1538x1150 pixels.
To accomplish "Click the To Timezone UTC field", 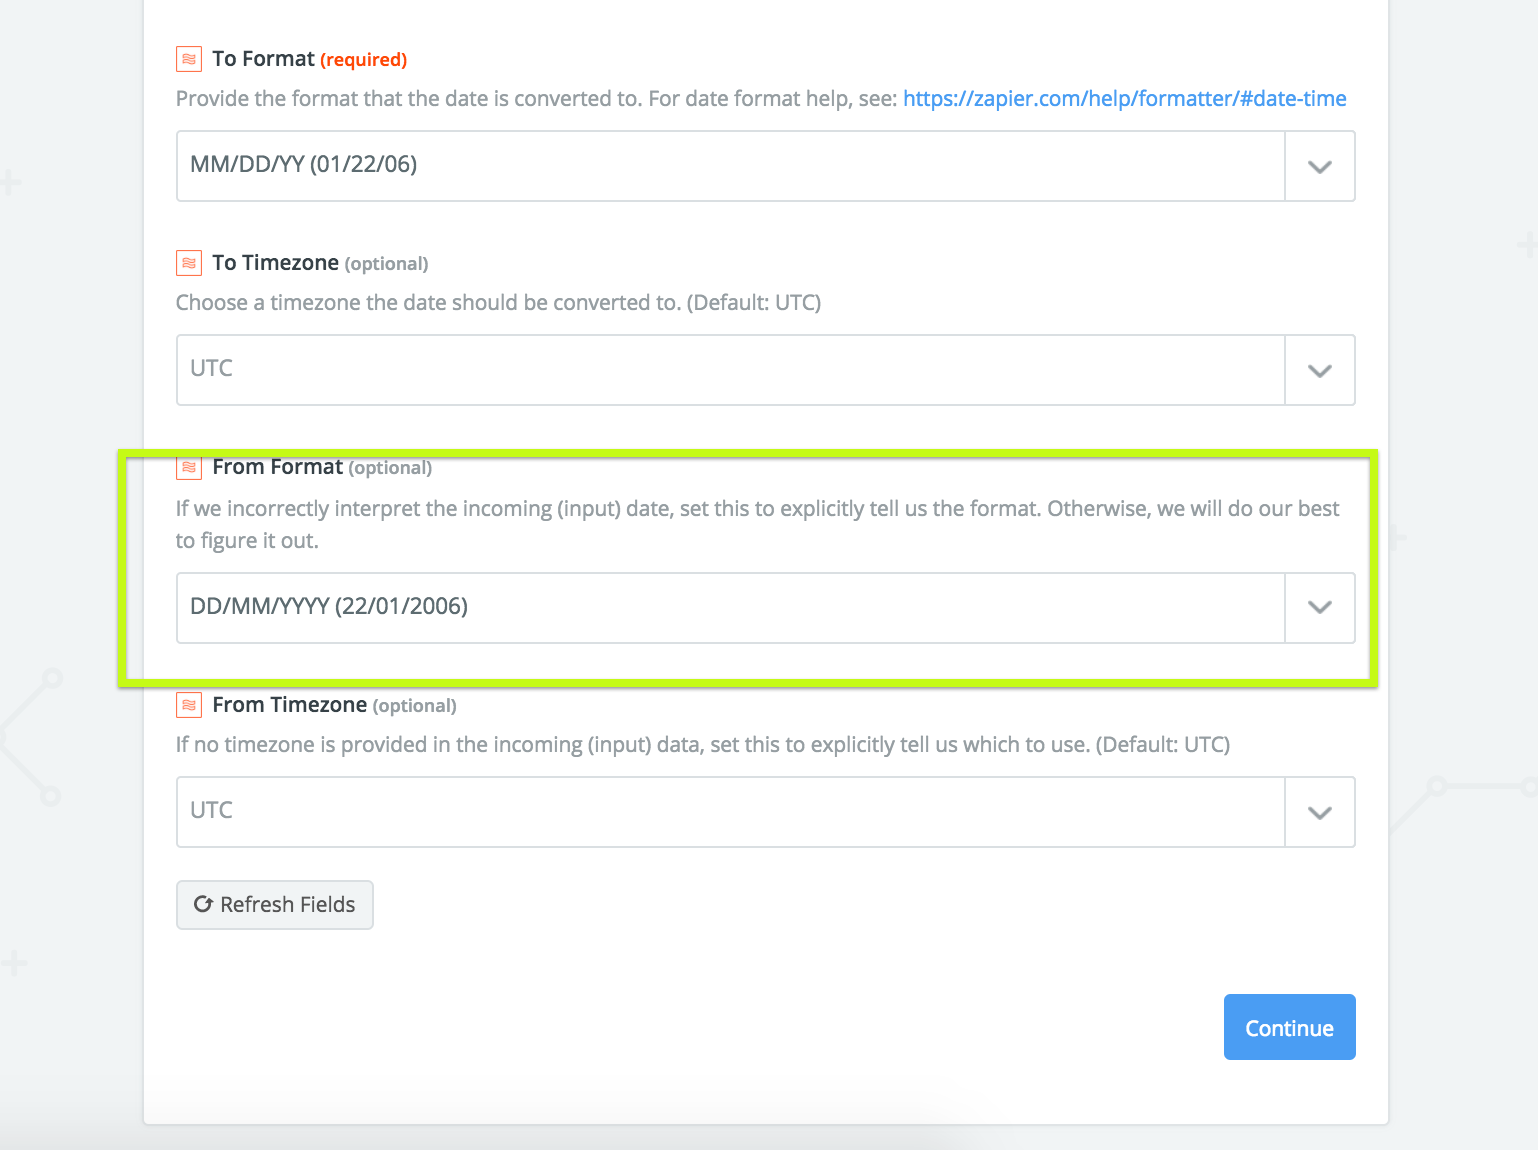I will pos(731,370).
